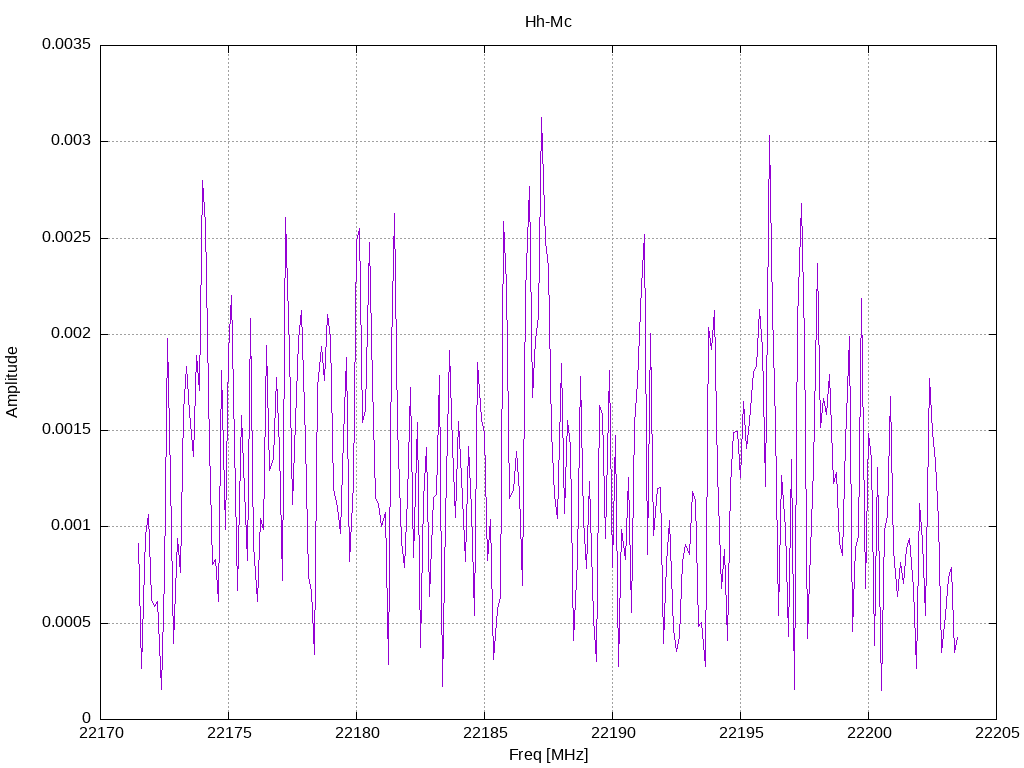Click the y-axis tick label 0.0005
Screen dimensions: 1024x768
67,622
